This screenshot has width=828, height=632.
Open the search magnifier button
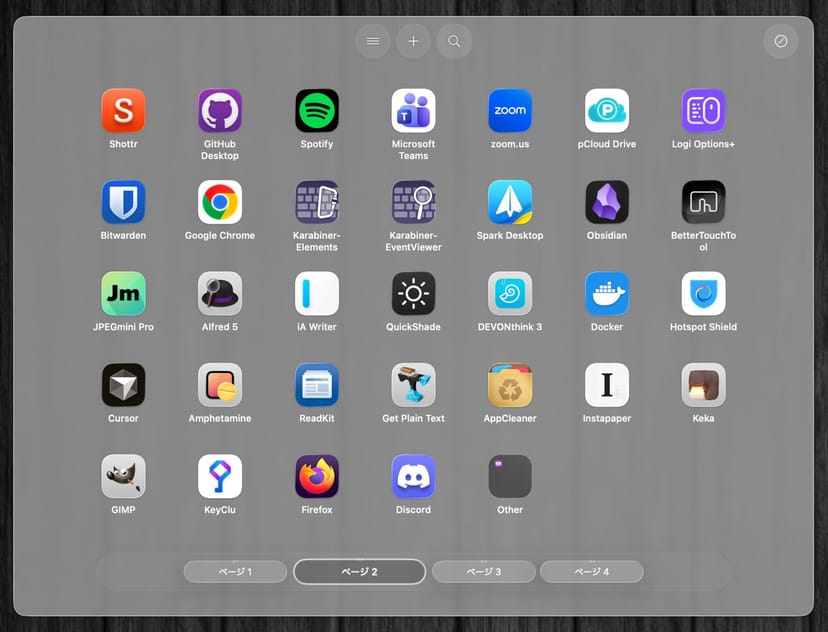click(x=454, y=41)
